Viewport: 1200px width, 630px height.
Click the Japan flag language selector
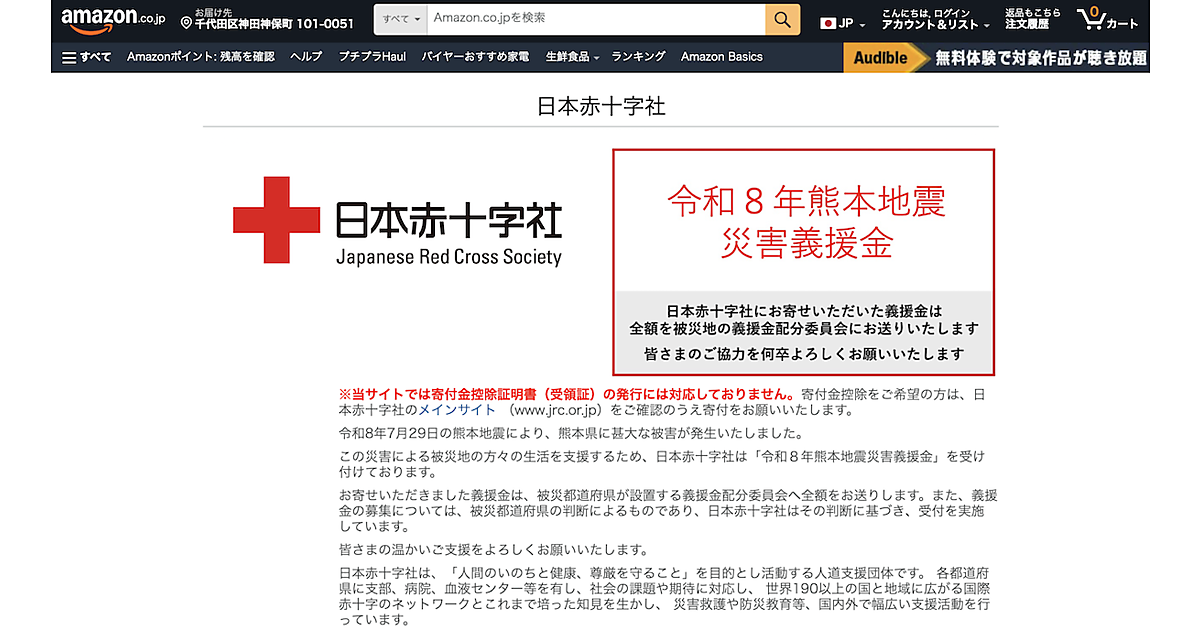(842, 23)
